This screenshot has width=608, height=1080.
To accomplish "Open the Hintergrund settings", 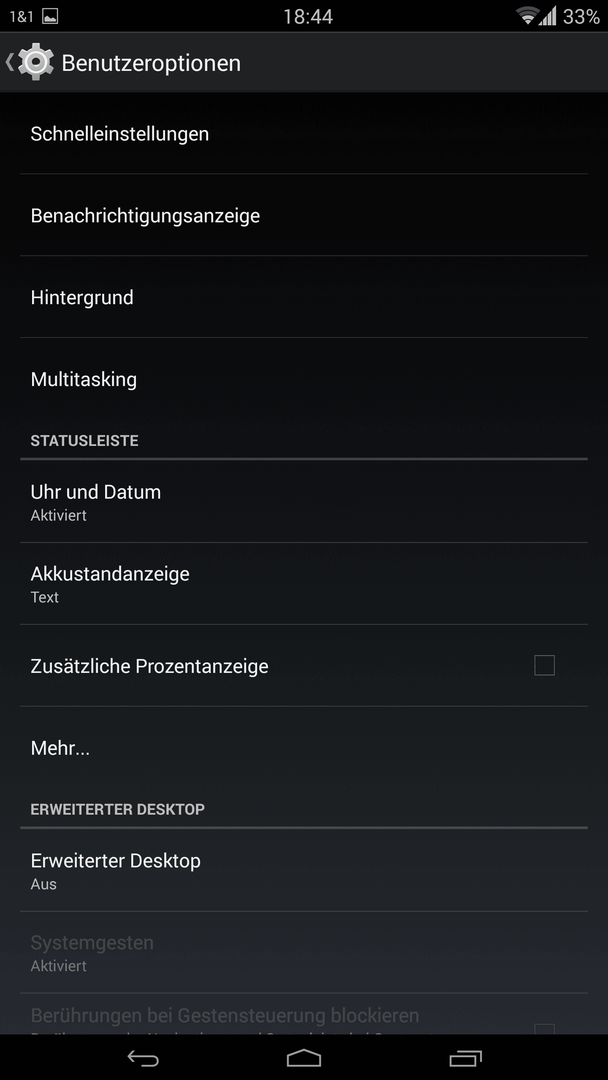I will click(304, 298).
